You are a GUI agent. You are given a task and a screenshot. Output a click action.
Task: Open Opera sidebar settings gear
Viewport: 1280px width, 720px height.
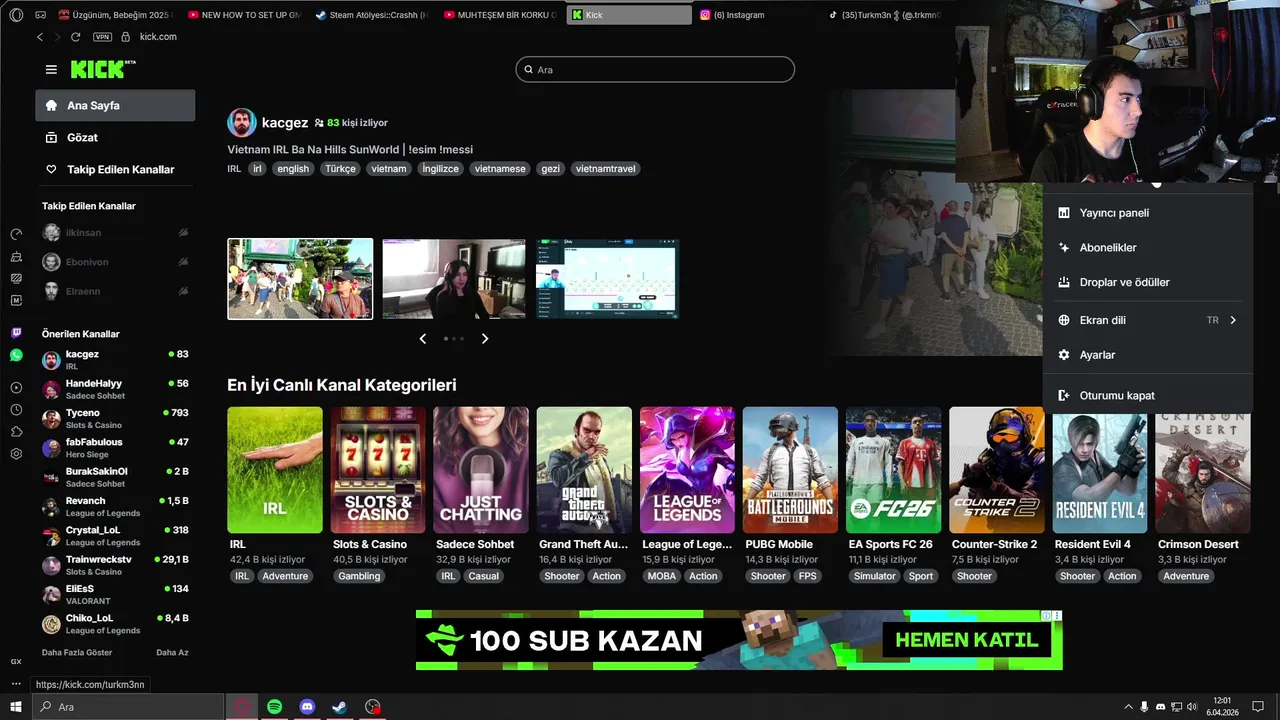click(x=16, y=454)
